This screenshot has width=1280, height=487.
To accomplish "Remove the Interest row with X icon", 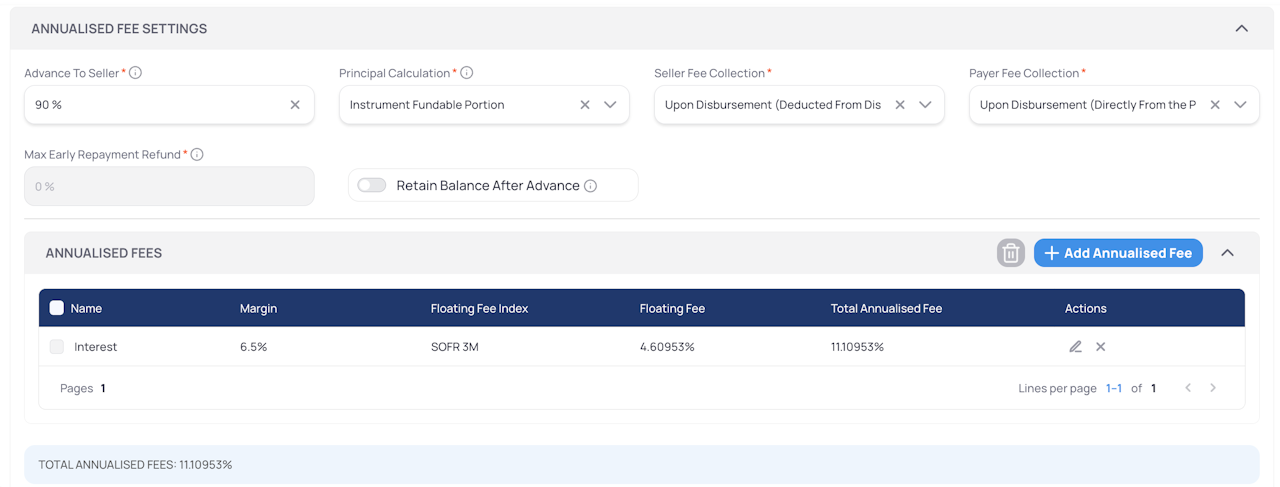I will click(1100, 347).
